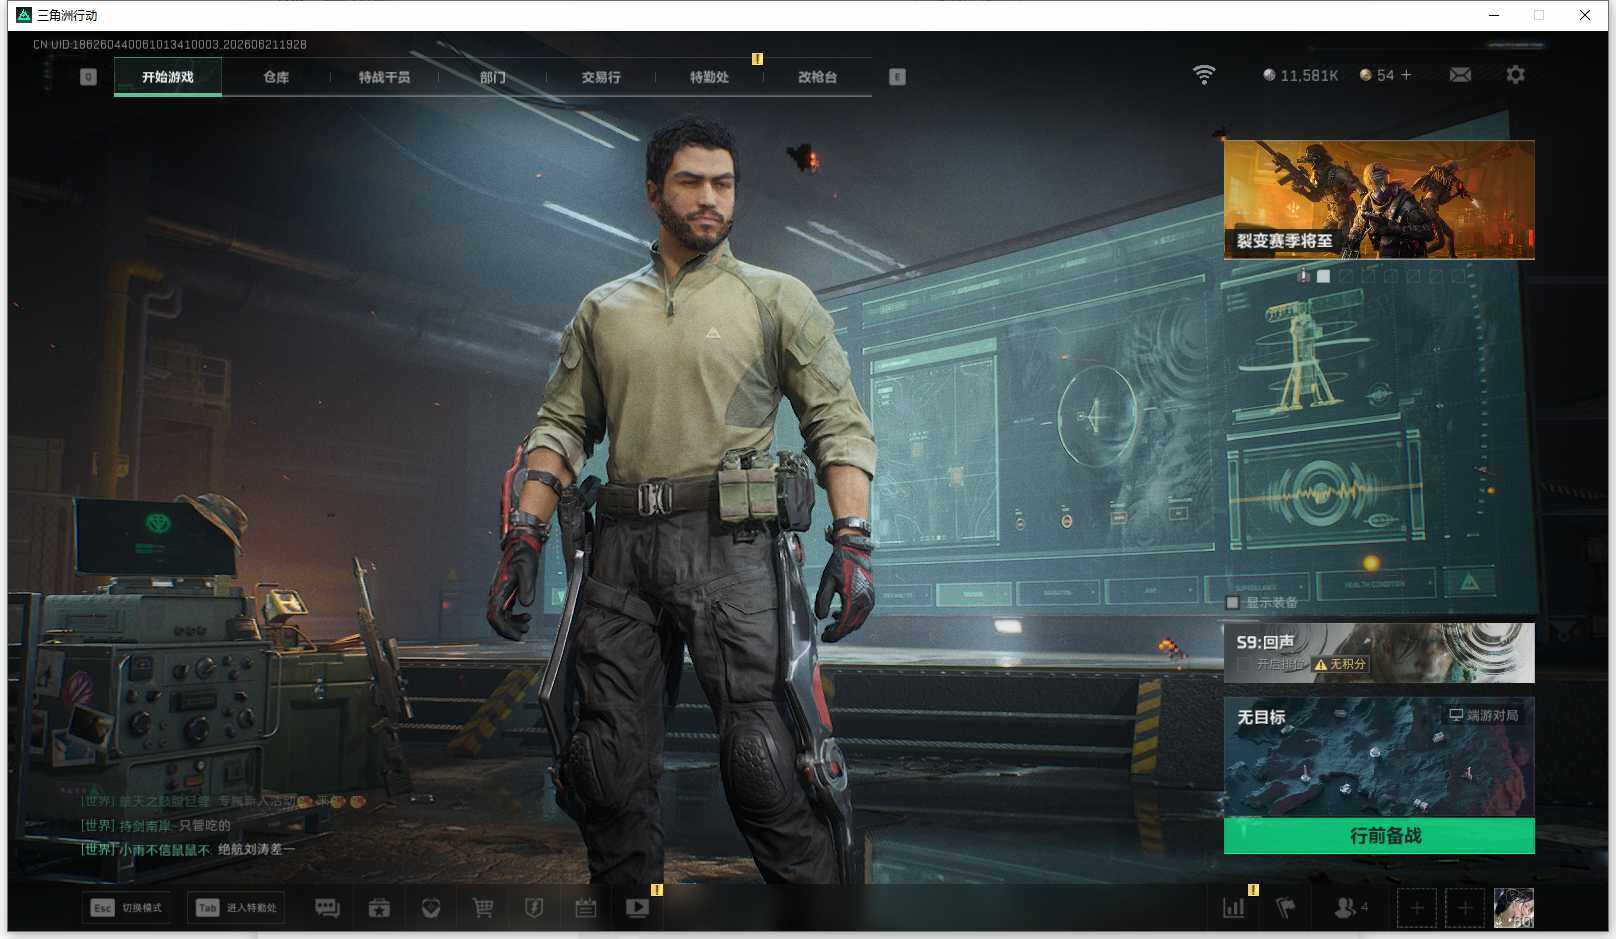Open the chat speech-bubble icon
The image size is (1616, 939).
(x=327, y=908)
